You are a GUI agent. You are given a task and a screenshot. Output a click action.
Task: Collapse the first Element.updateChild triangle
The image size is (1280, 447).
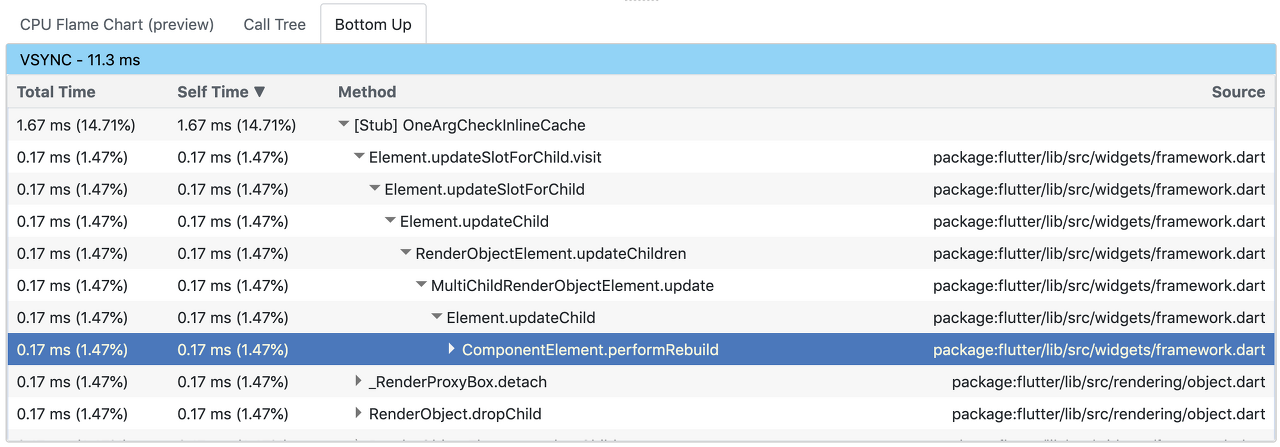pos(391,222)
